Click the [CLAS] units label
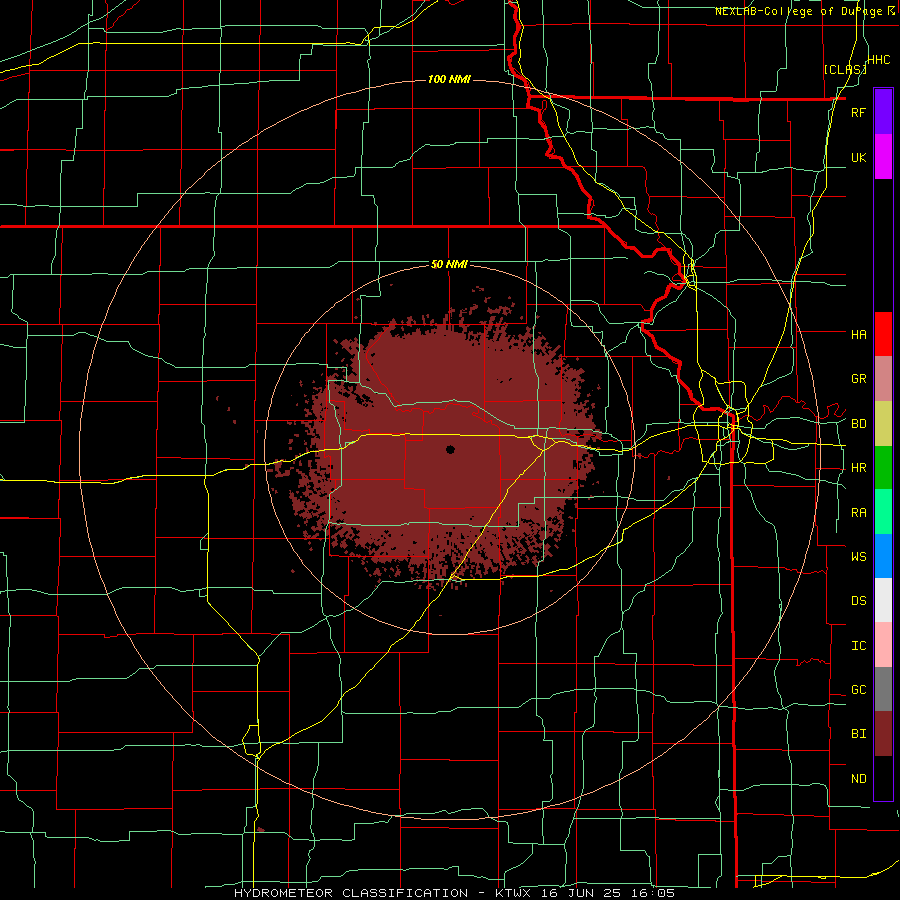The height and width of the screenshot is (900, 900). [845, 69]
